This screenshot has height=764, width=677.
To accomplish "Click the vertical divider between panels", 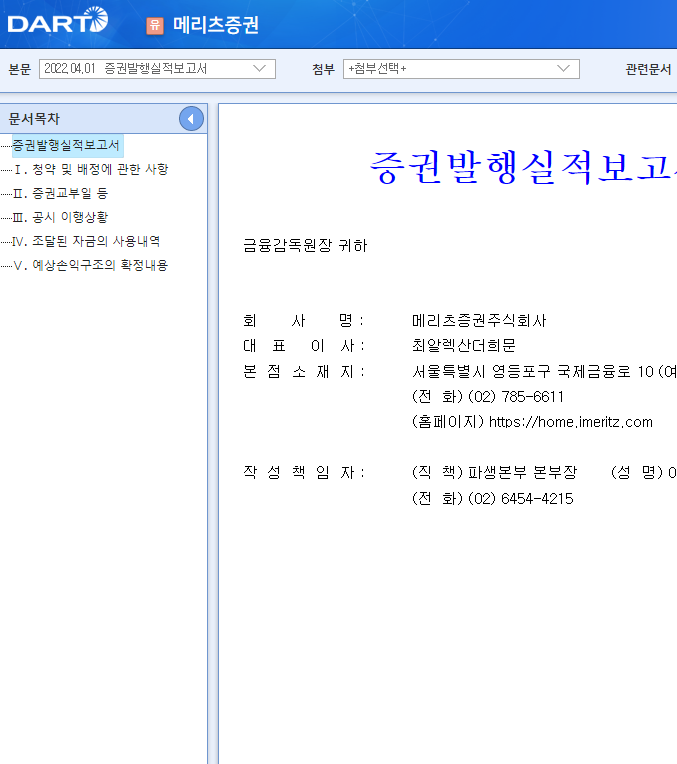I will [213, 434].
